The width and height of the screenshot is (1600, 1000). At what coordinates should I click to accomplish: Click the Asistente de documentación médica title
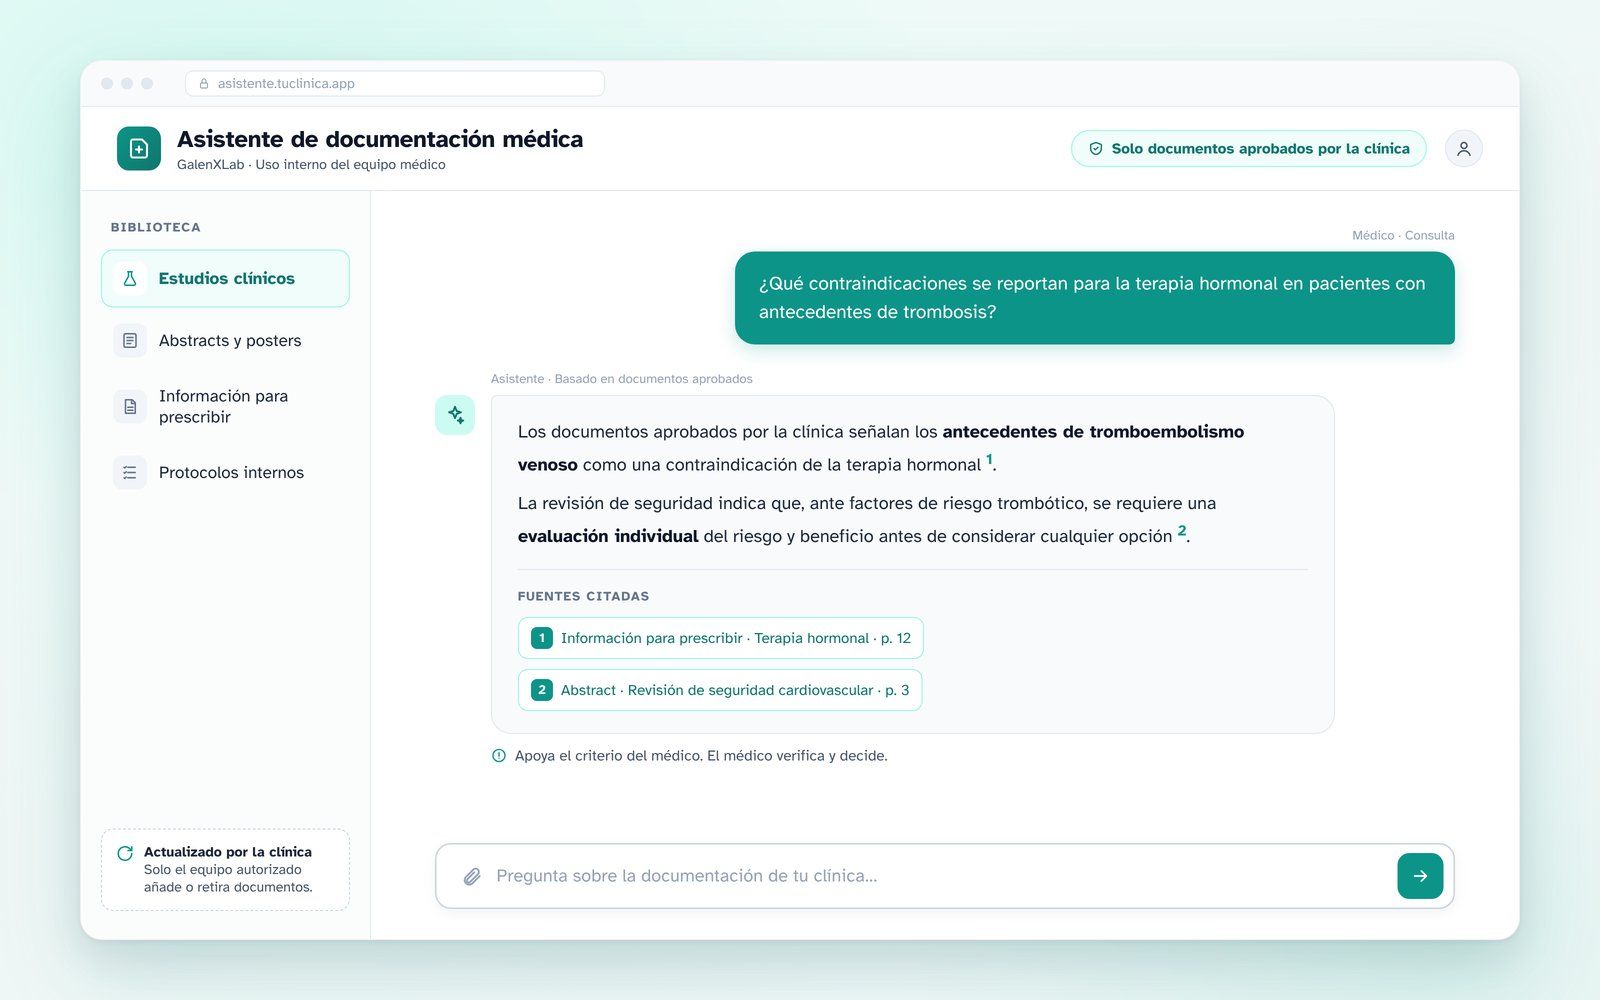[x=380, y=139]
